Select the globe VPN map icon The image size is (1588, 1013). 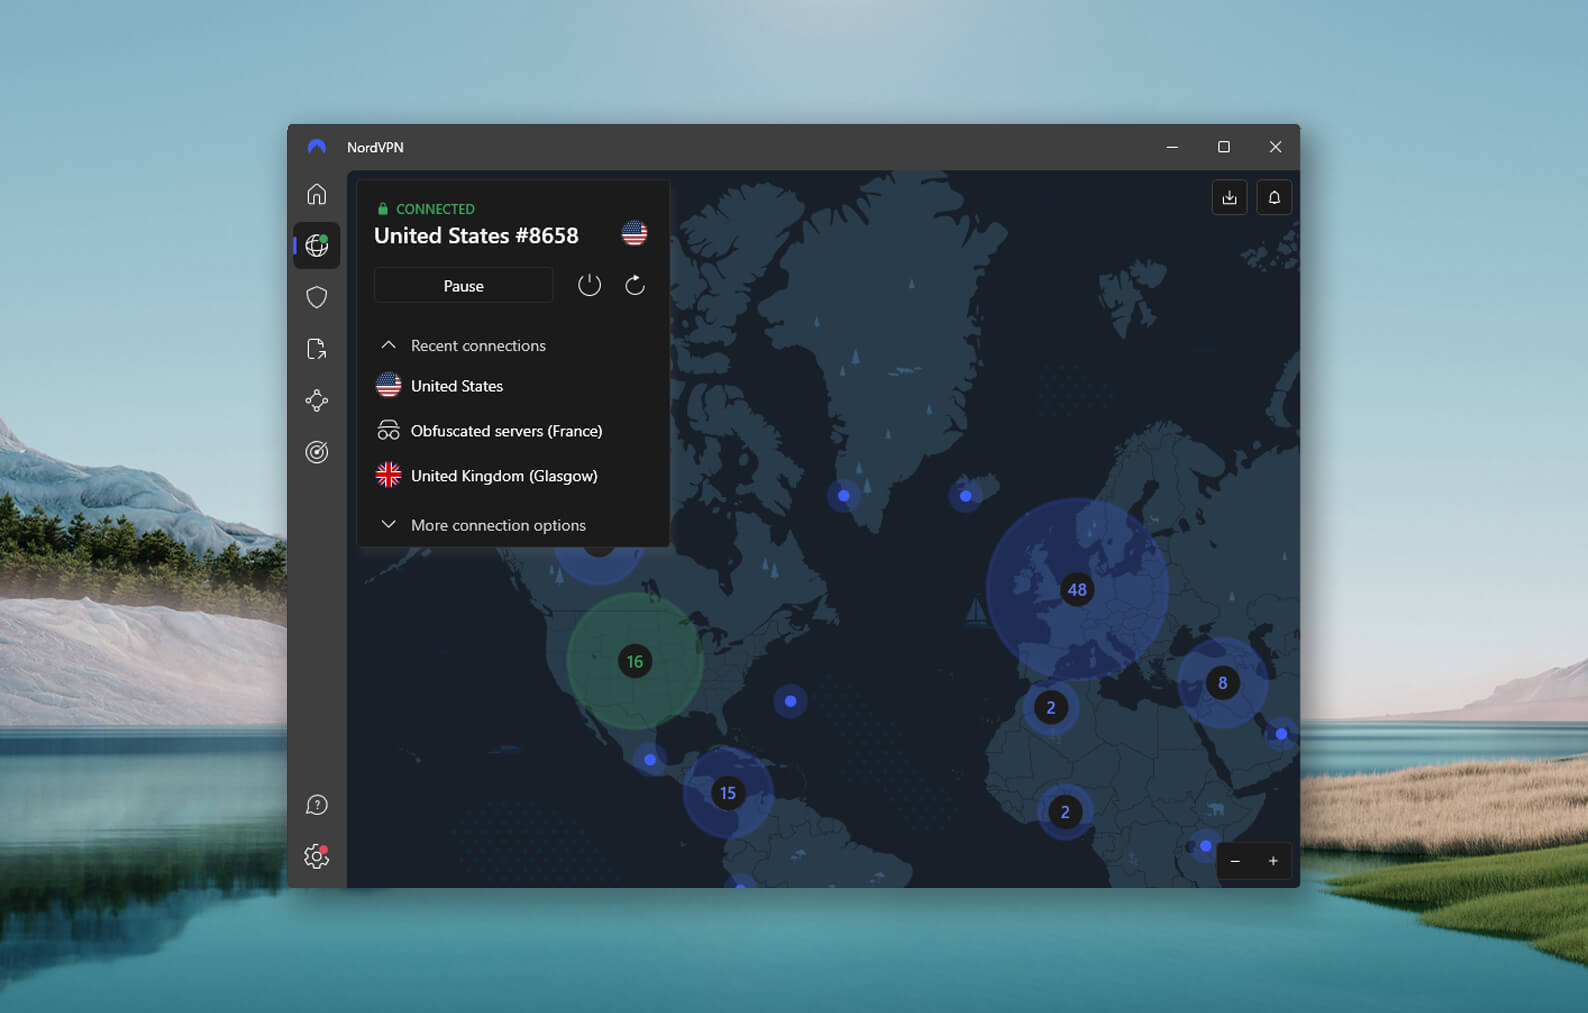tap(316, 245)
